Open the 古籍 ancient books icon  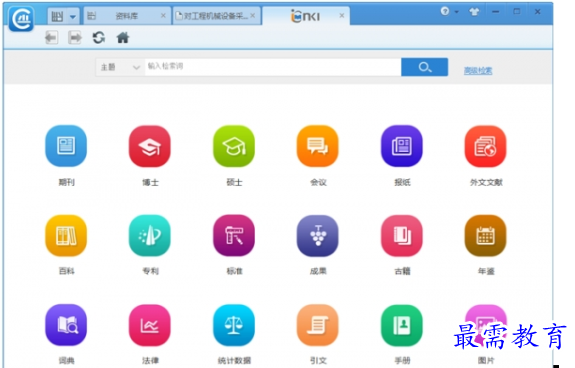point(402,235)
